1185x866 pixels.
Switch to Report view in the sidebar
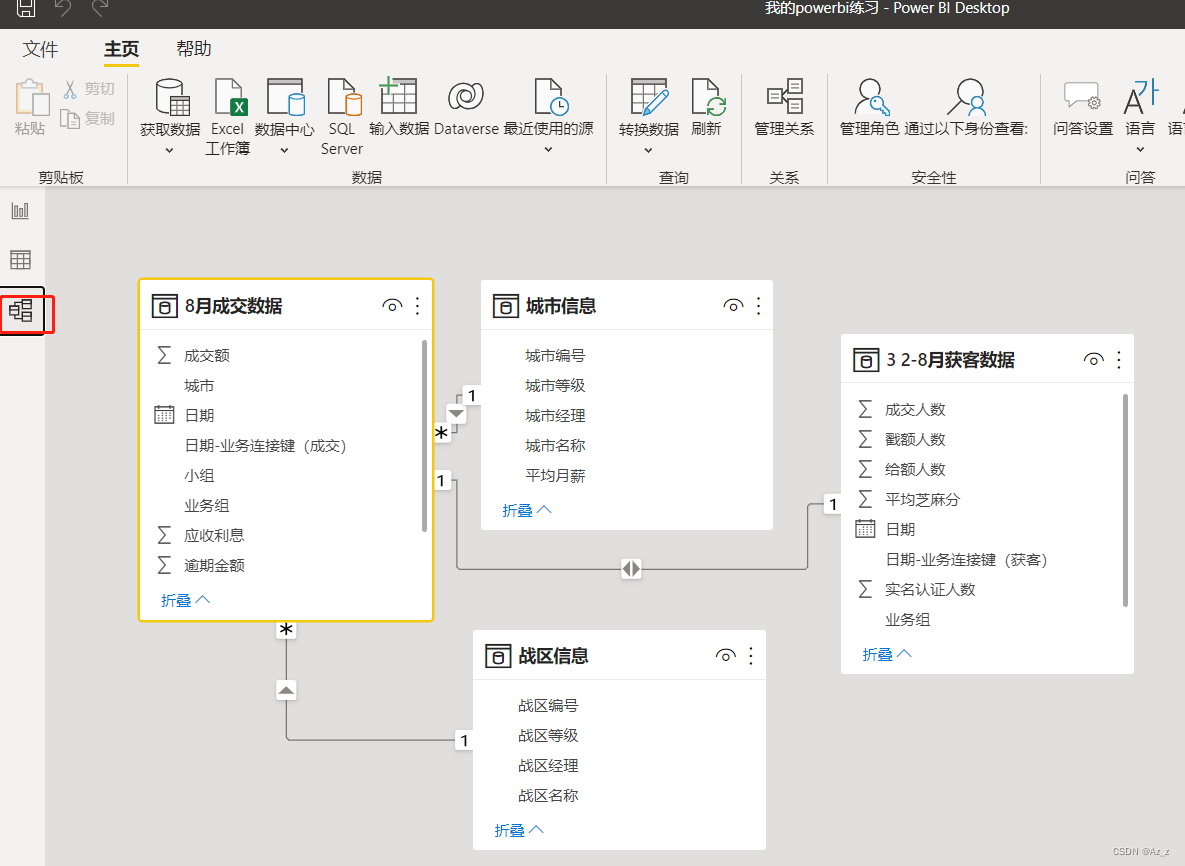pyautogui.click(x=22, y=210)
